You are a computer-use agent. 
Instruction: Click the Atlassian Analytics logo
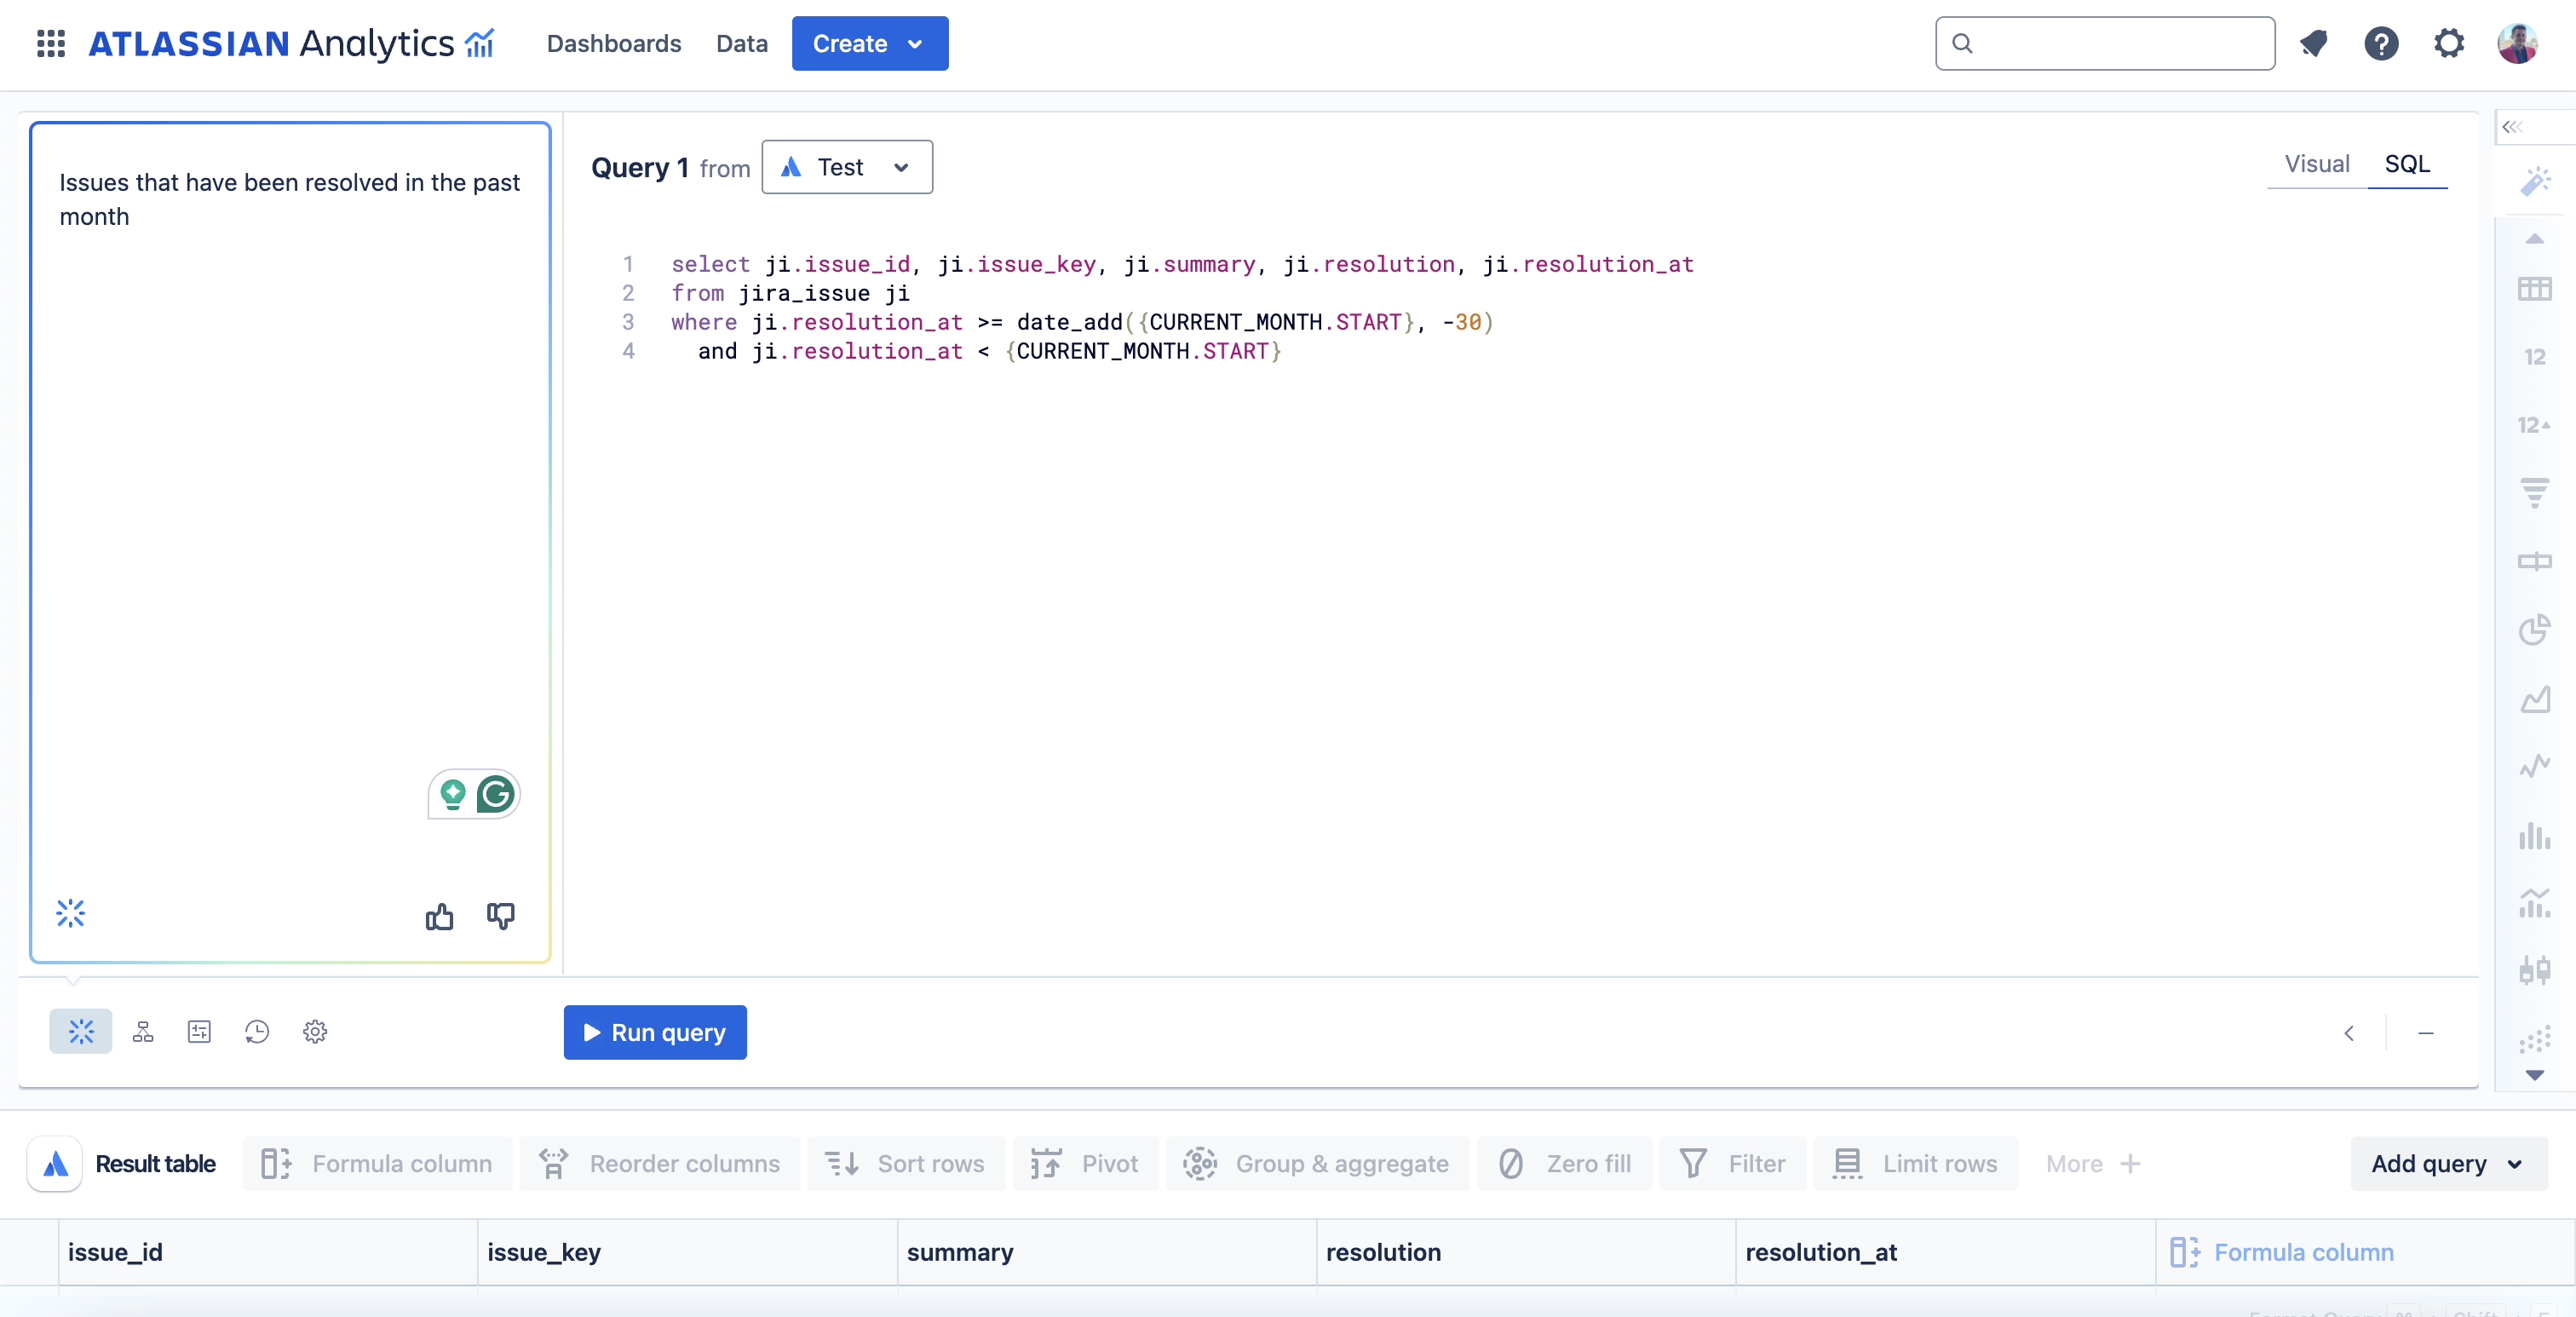point(291,43)
